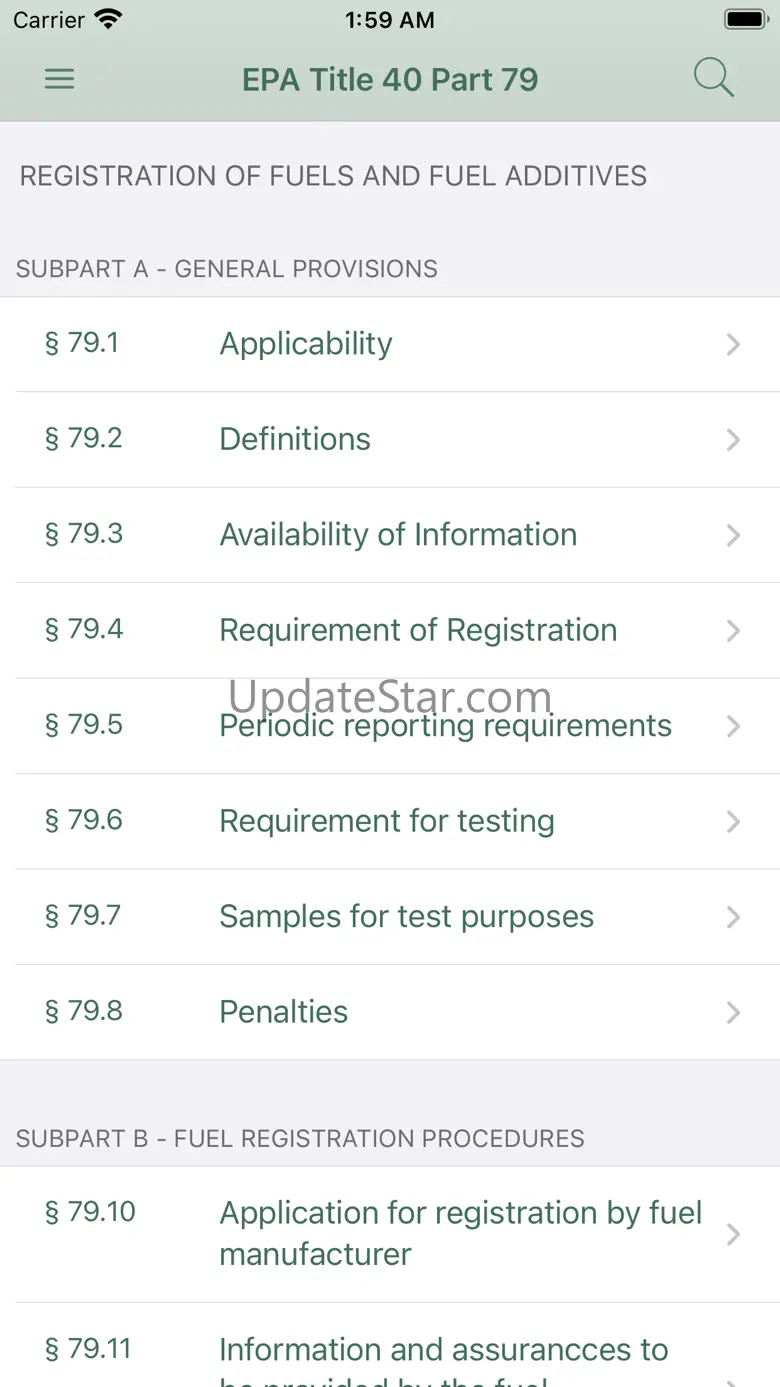Open chevron beside Penalties
The image size is (780, 1387).
click(733, 1013)
